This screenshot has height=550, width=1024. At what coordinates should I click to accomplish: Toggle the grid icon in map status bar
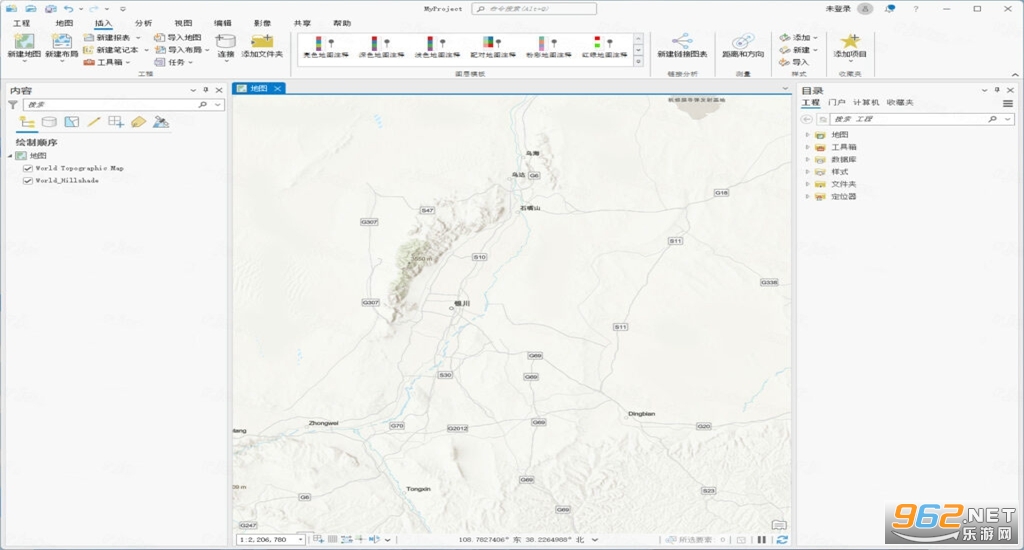point(332,540)
